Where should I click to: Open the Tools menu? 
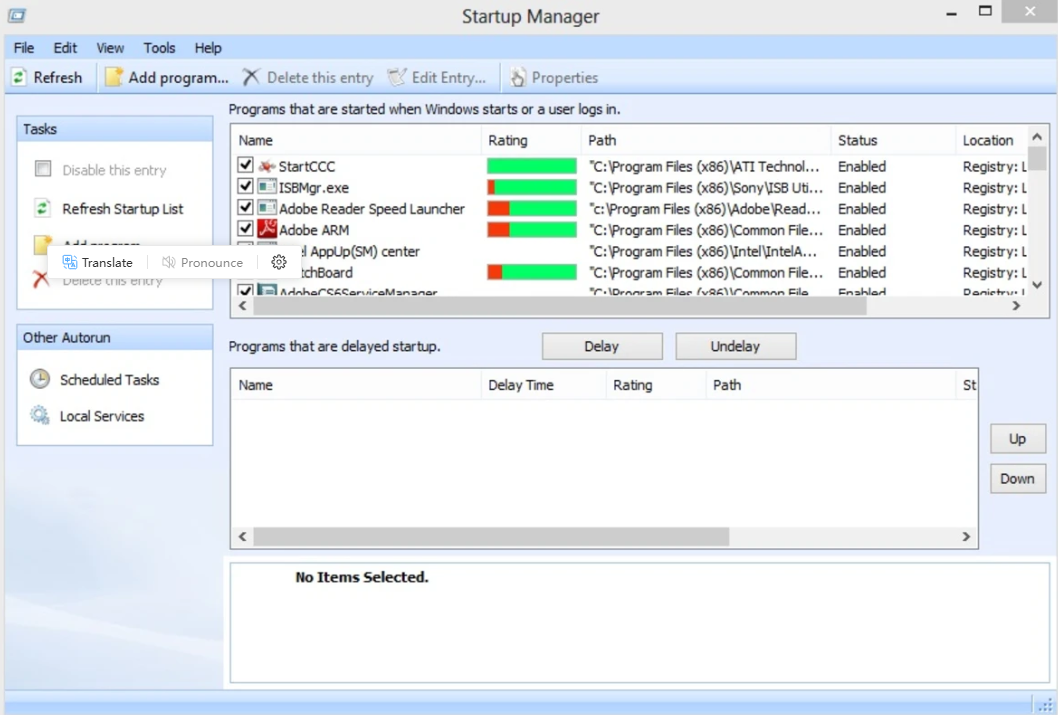click(159, 48)
